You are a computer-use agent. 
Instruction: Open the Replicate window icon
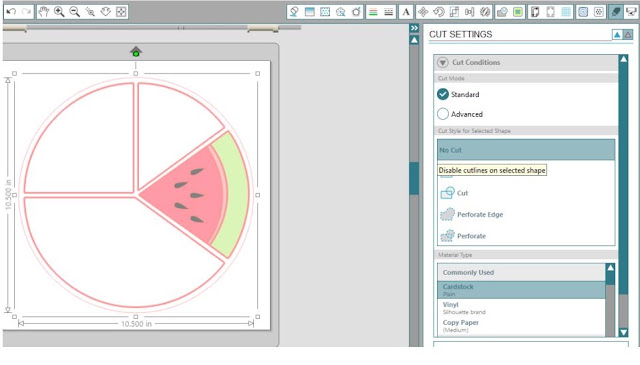[x=485, y=12]
